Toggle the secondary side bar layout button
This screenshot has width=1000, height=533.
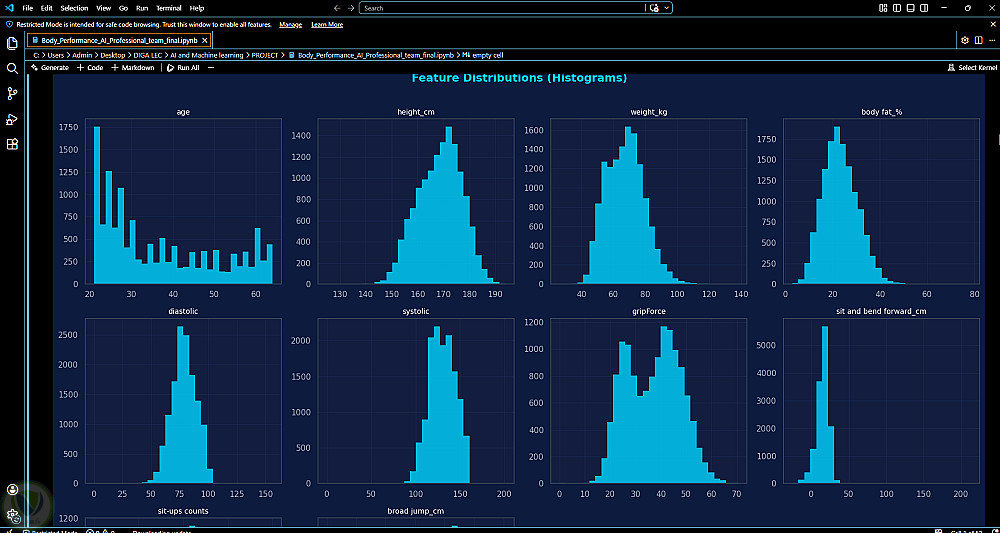[923, 8]
